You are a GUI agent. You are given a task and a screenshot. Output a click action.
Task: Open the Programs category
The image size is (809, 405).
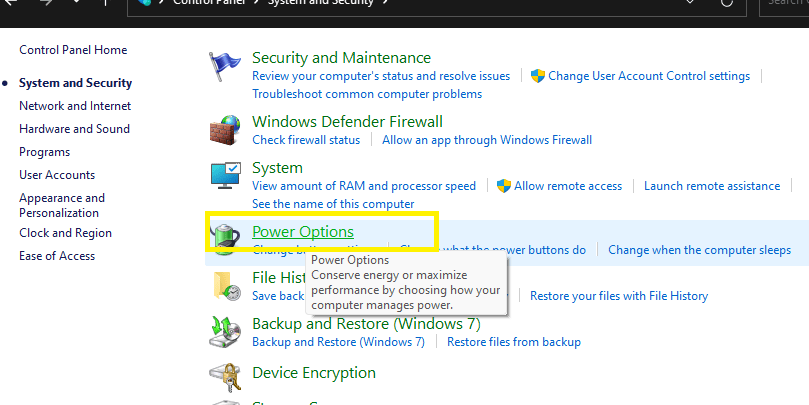click(x=44, y=152)
